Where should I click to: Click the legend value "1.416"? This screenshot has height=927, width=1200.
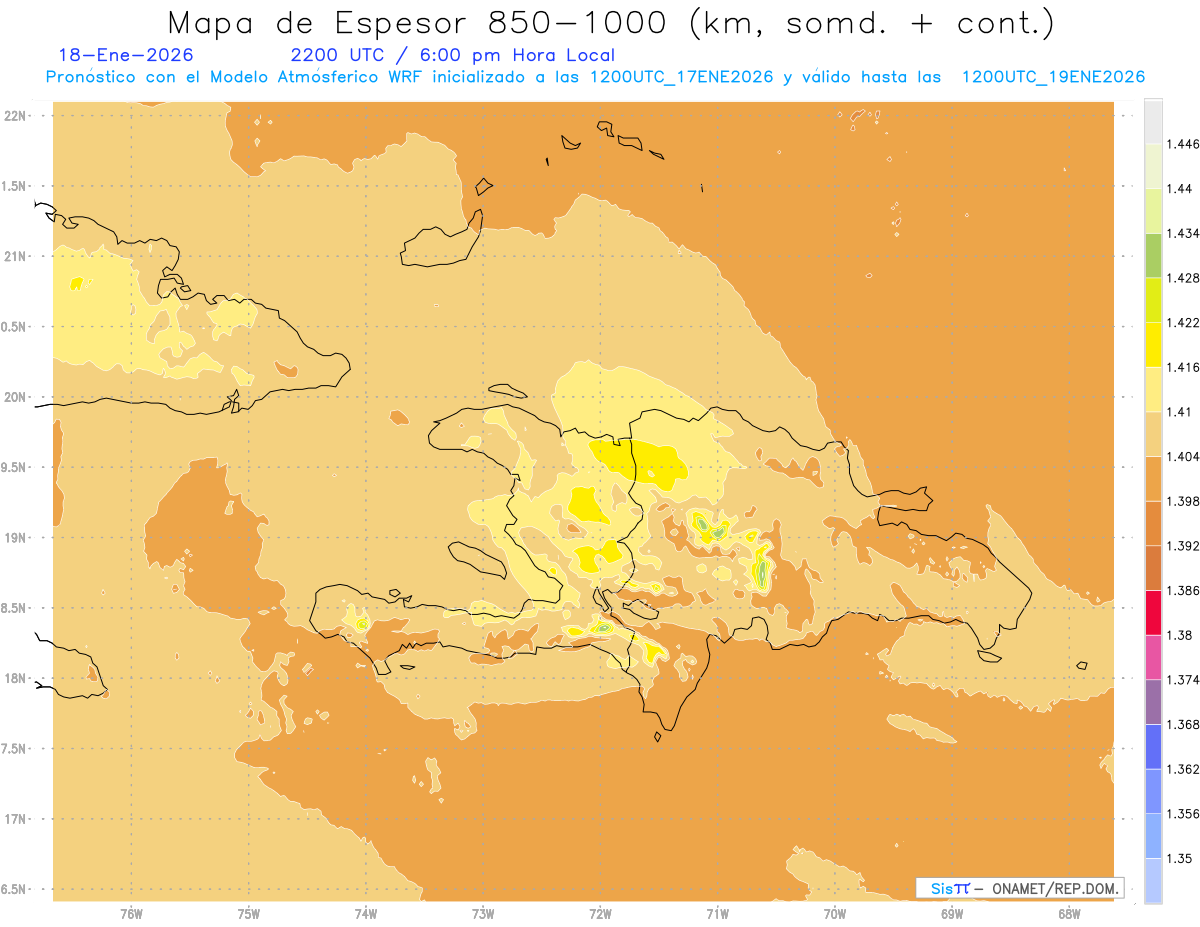[1184, 367]
